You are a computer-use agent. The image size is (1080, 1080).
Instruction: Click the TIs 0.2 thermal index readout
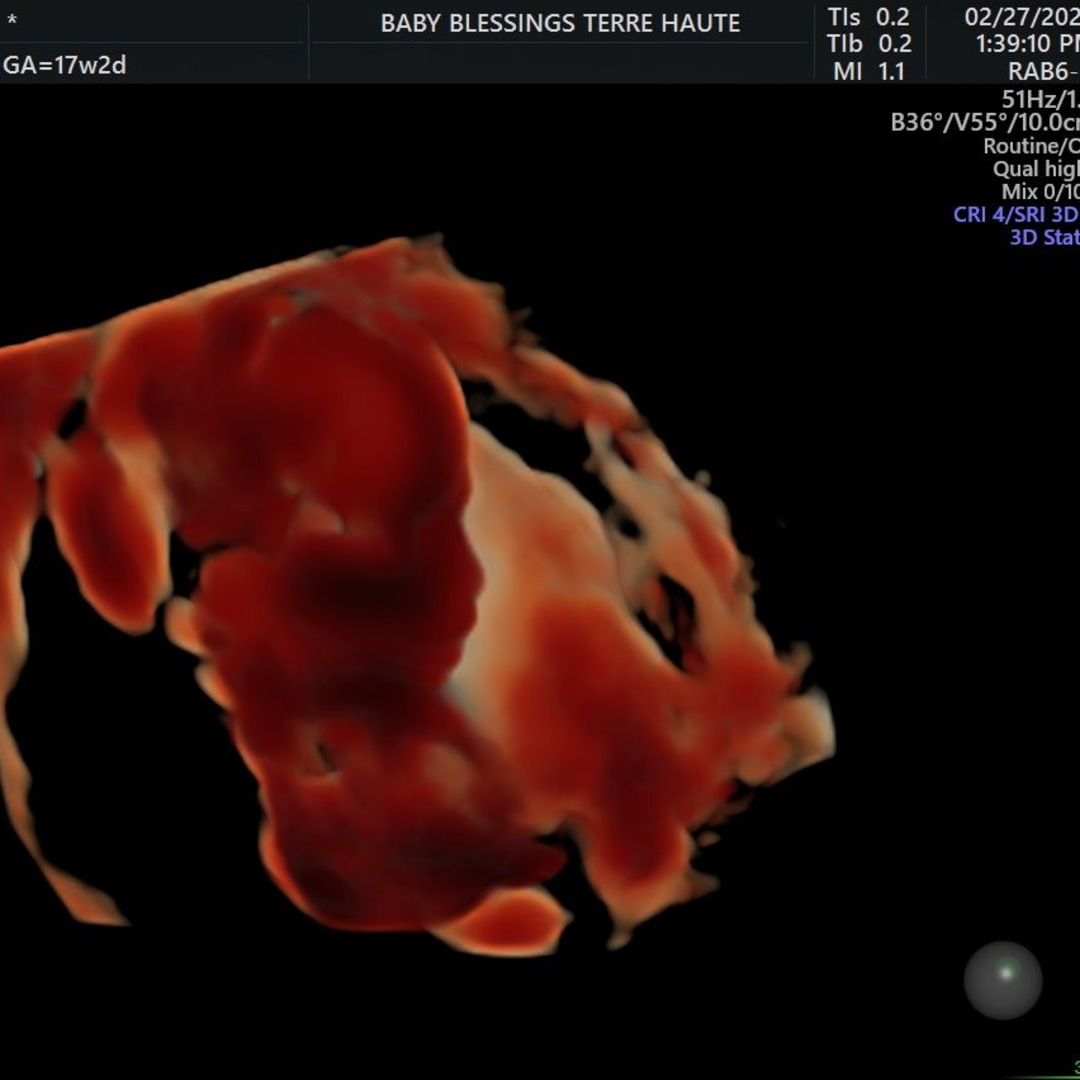(x=869, y=18)
